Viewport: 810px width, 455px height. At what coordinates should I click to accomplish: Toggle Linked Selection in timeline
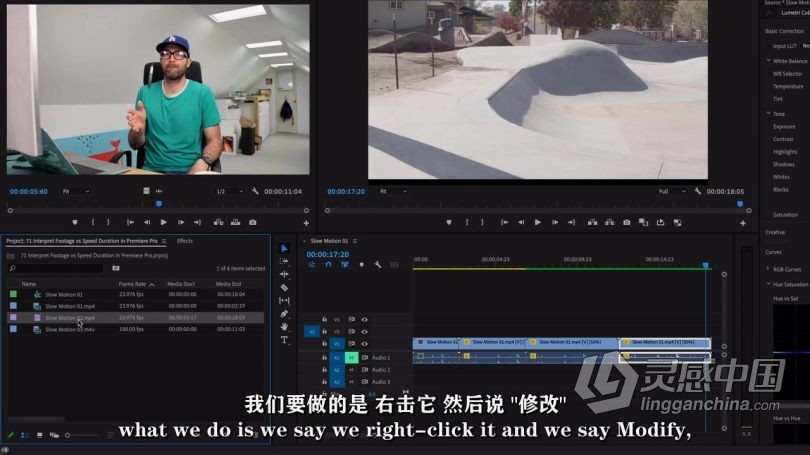coord(345,264)
